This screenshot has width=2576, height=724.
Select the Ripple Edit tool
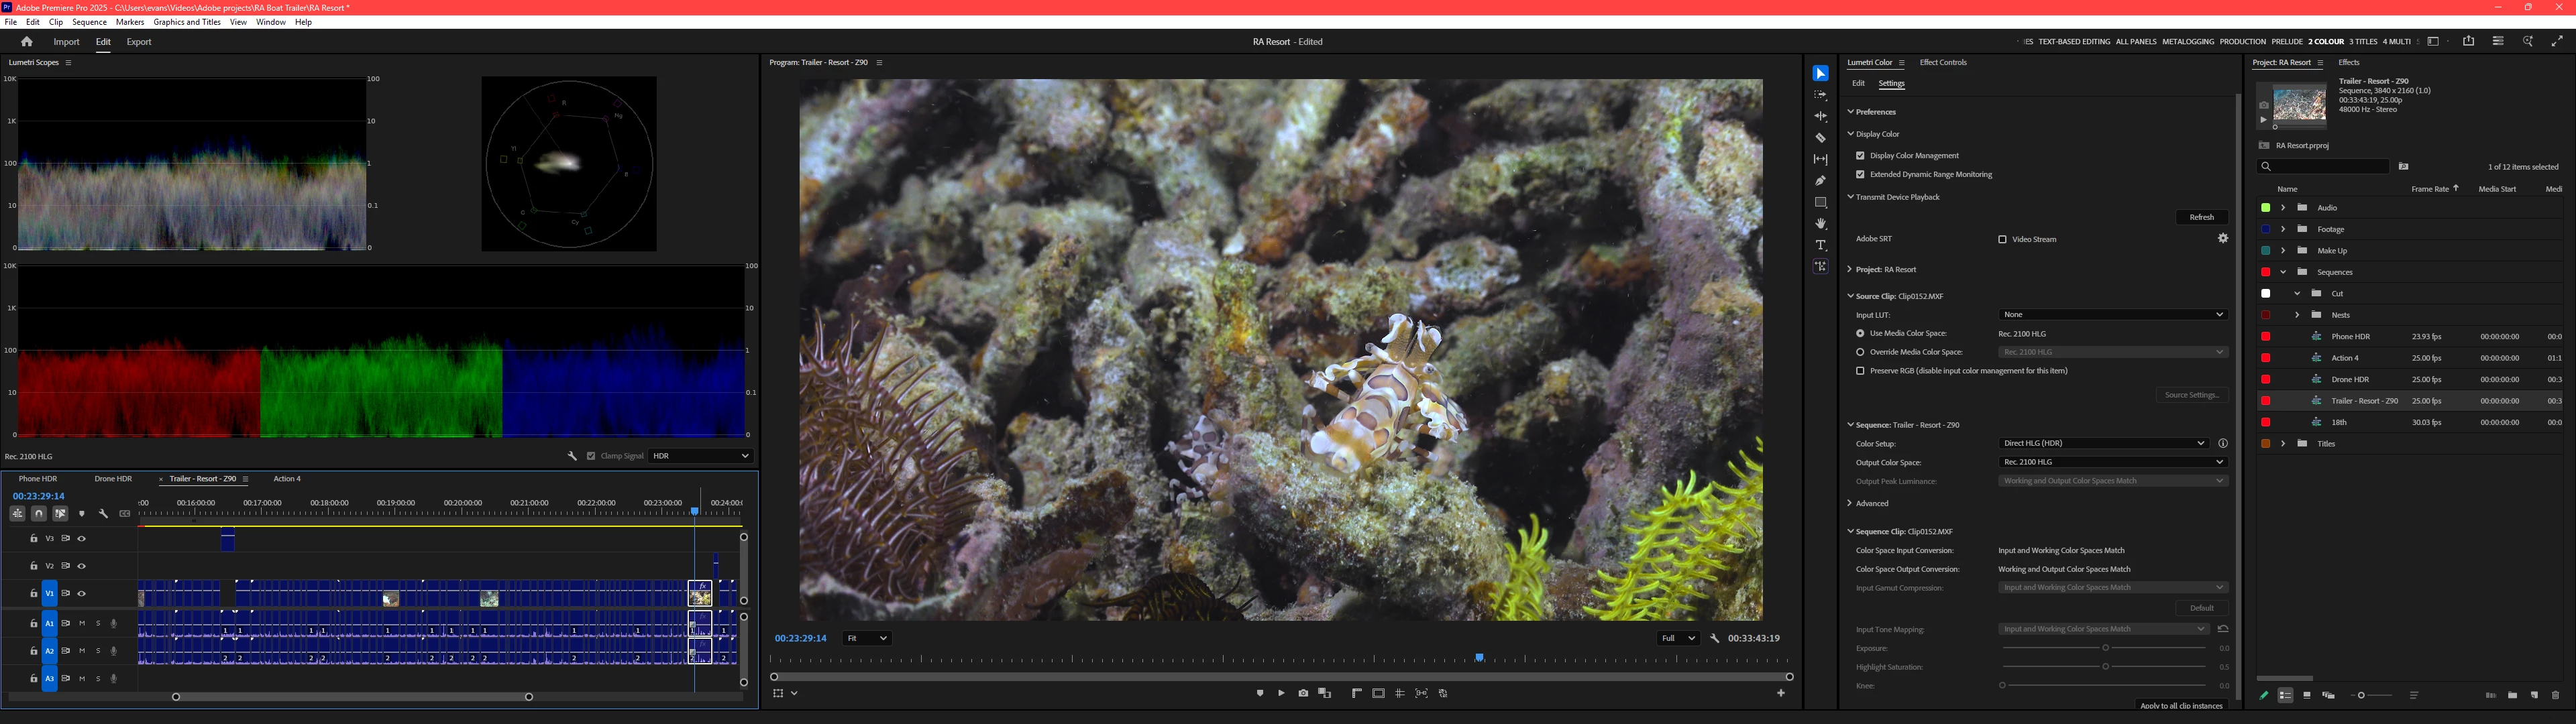[1820, 116]
